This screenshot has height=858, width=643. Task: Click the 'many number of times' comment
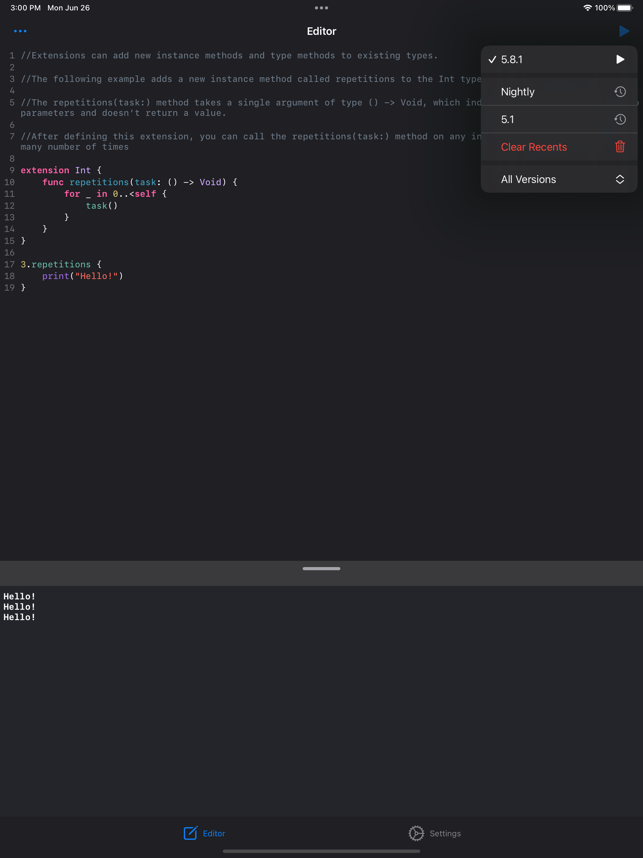click(74, 147)
